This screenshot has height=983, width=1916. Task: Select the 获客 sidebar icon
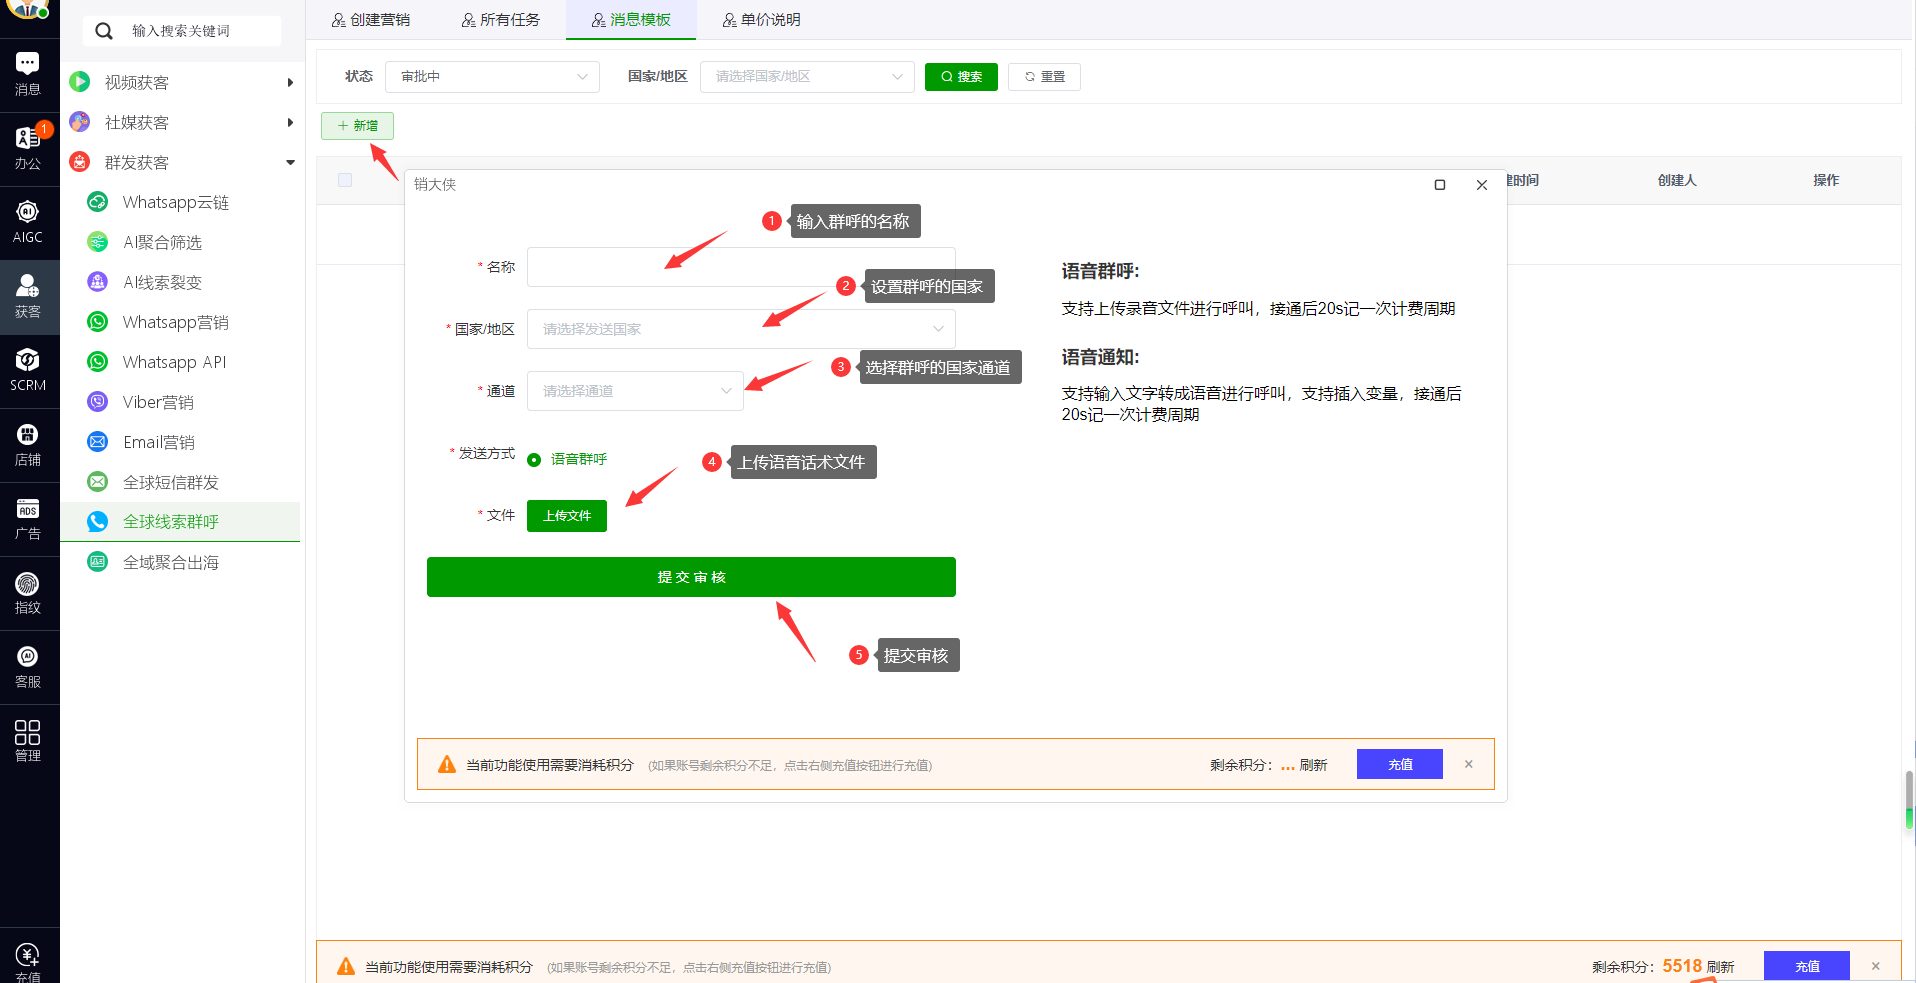pos(28,296)
